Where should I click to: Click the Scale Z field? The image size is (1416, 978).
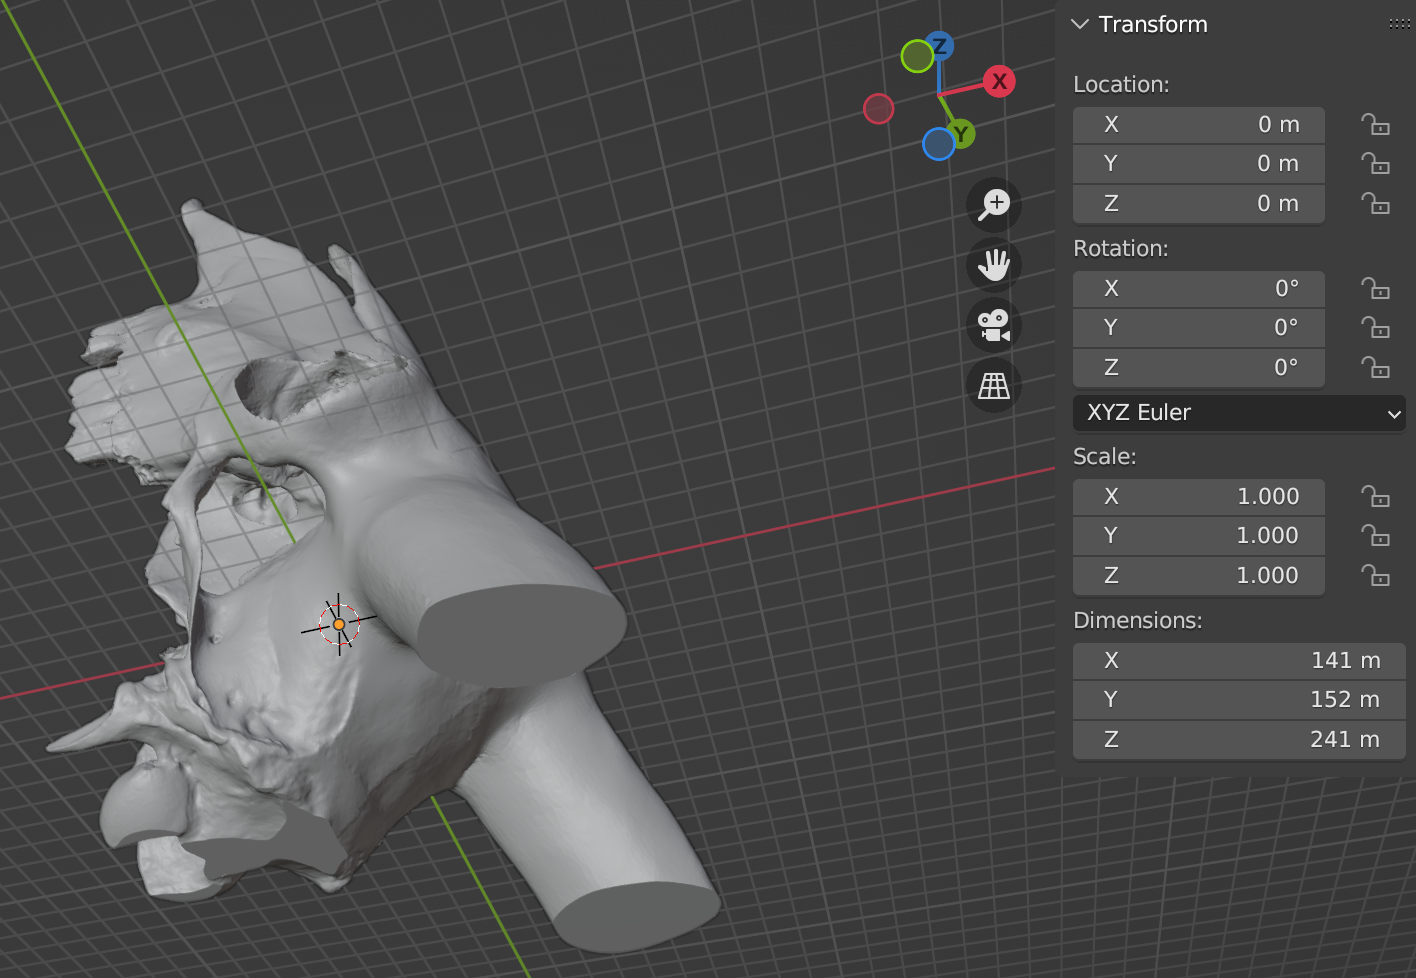[1199, 576]
